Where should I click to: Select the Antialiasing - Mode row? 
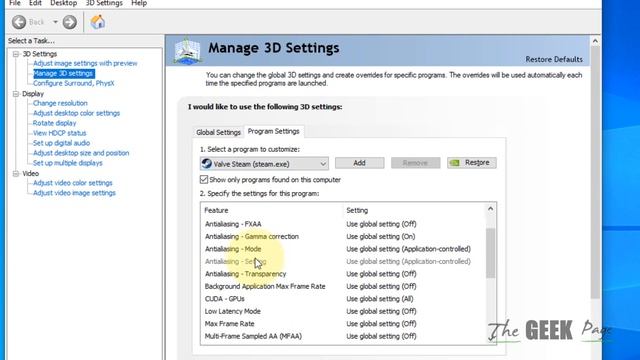(x=343, y=249)
